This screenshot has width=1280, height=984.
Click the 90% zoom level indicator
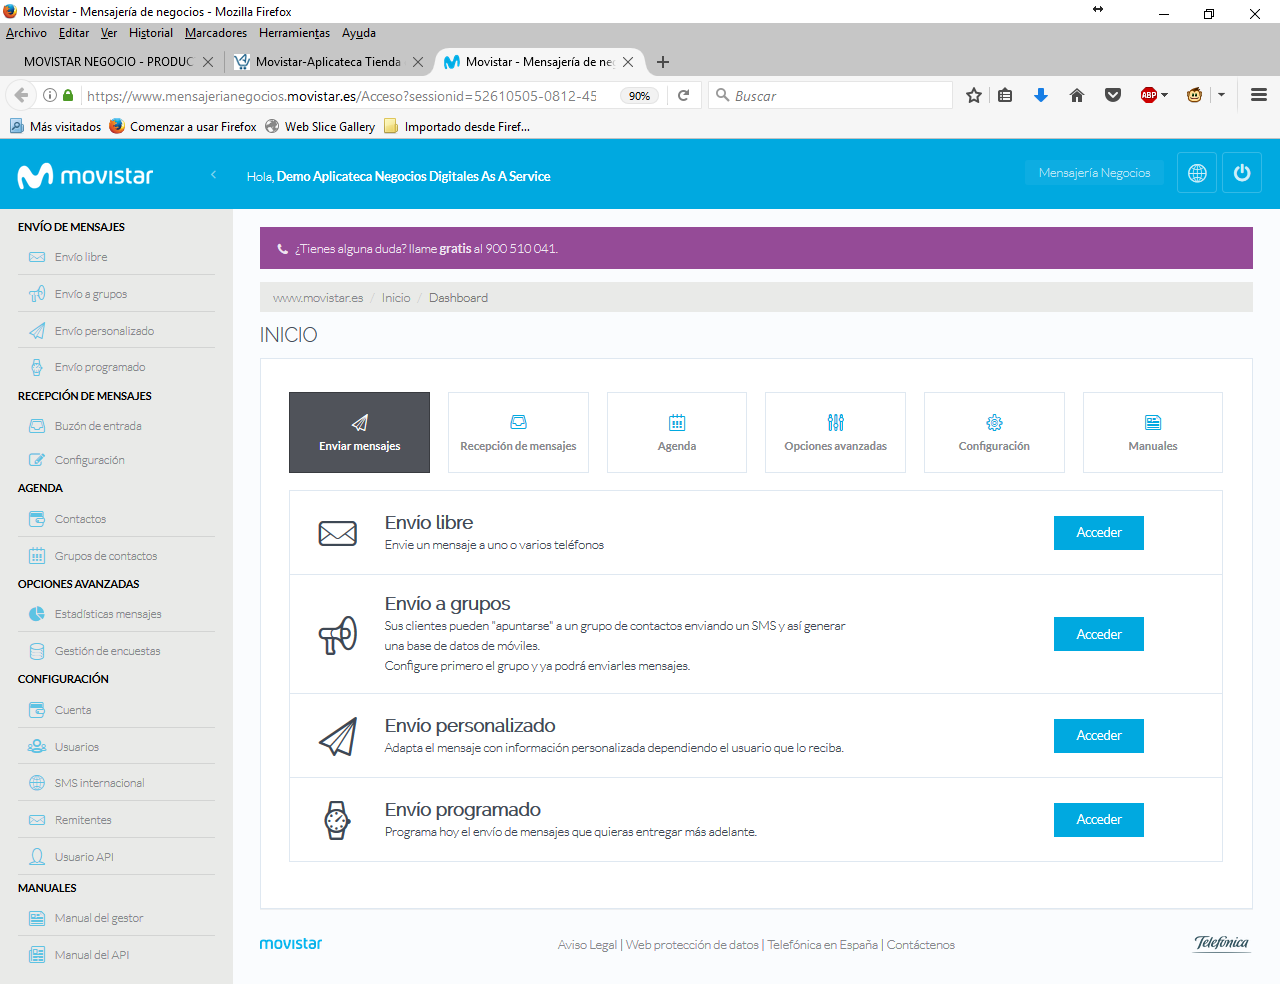(639, 96)
